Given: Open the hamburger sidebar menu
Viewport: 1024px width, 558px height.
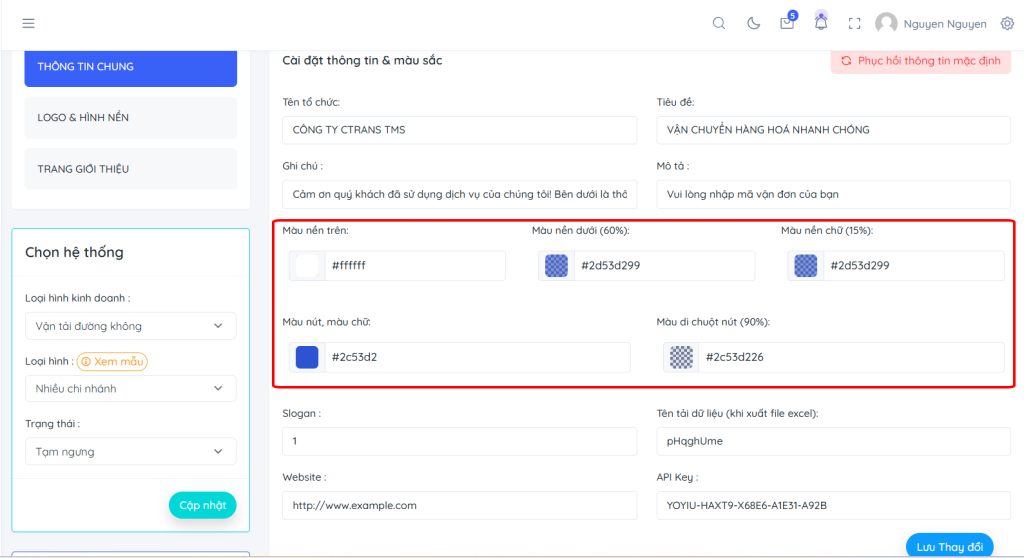Looking at the screenshot, I should click(x=28, y=23).
